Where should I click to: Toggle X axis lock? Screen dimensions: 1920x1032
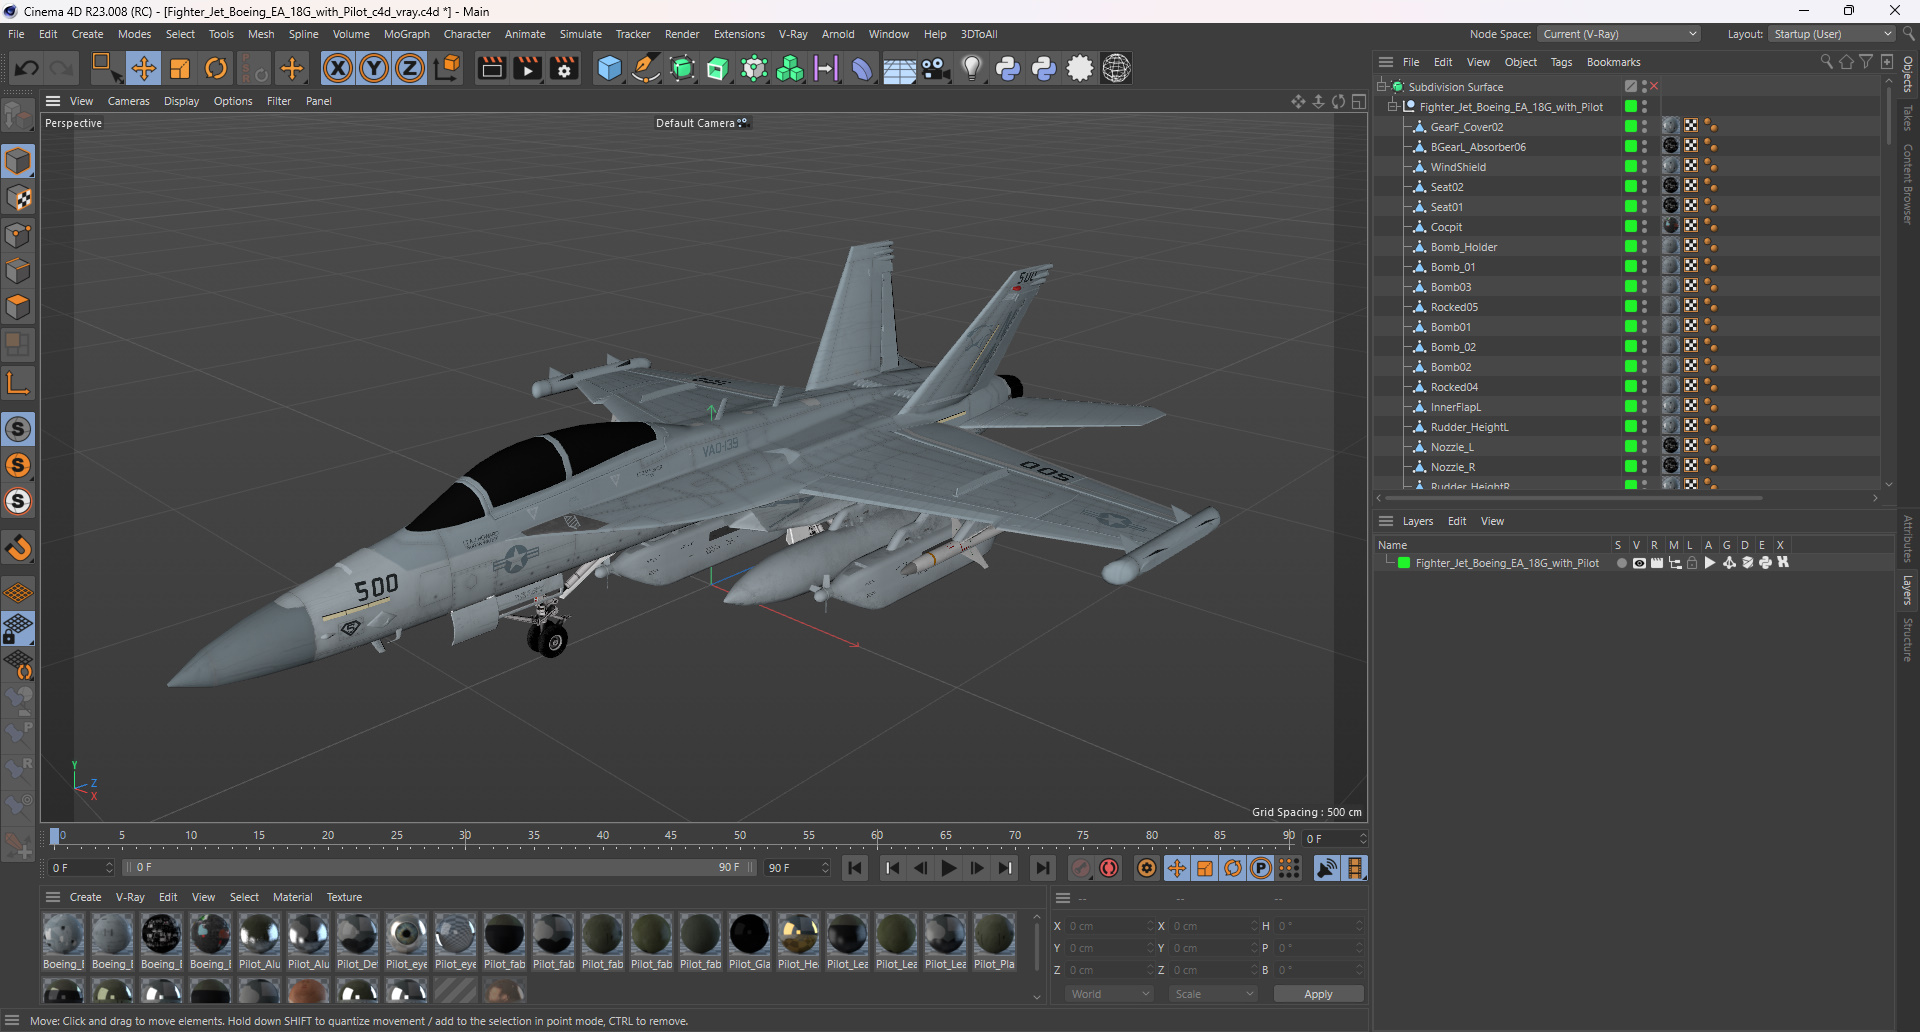pyautogui.click(x=338, y=68)
